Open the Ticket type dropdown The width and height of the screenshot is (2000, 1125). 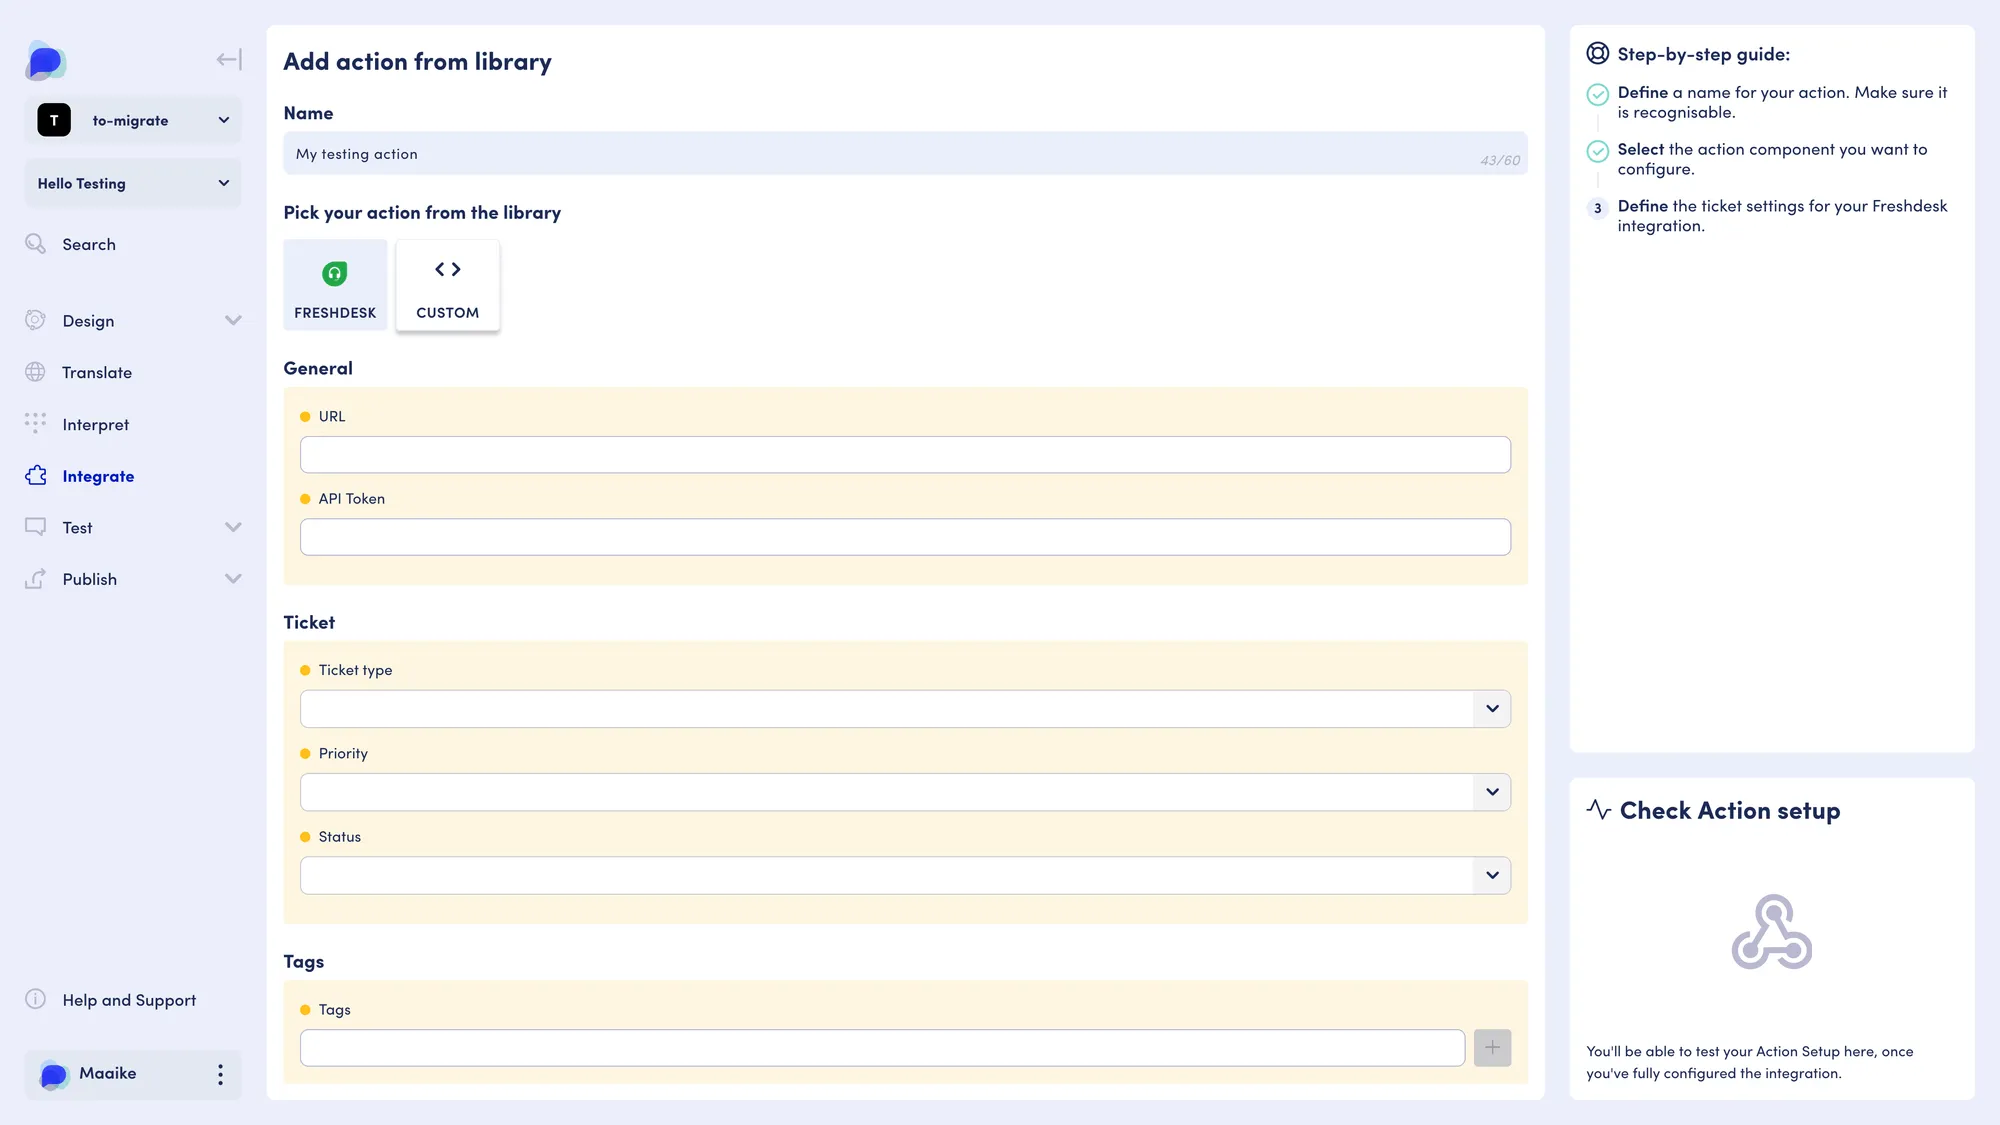(x=905, y=709)
